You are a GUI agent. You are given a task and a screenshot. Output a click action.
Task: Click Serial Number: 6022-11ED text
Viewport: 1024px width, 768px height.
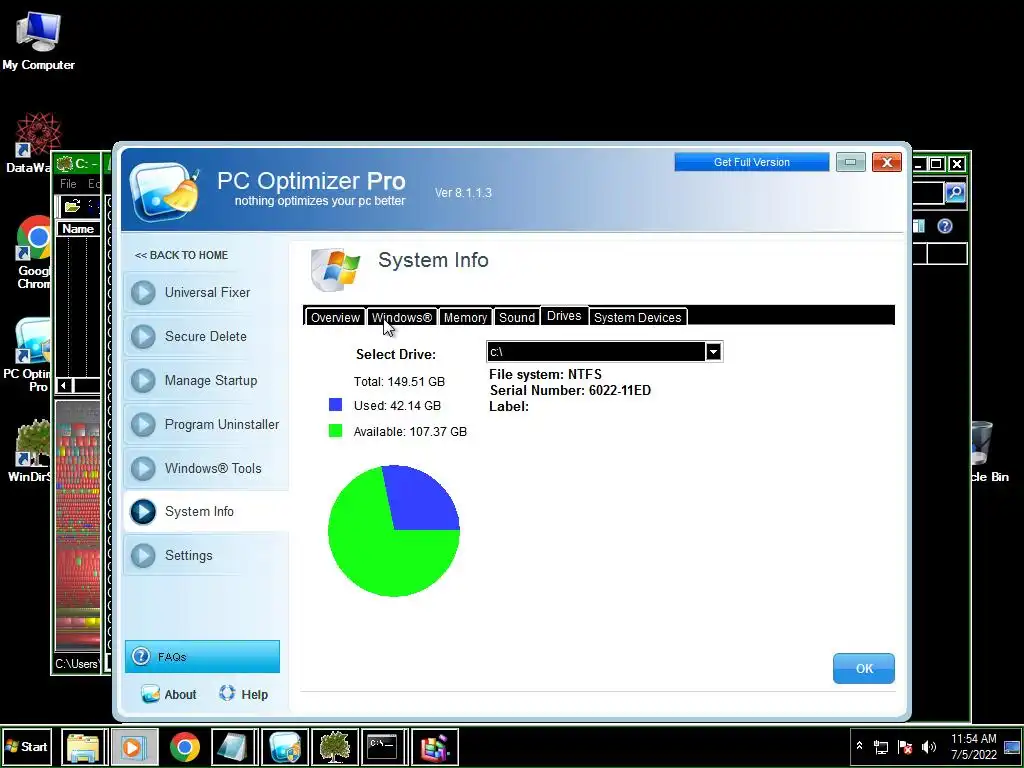[570, 391]
